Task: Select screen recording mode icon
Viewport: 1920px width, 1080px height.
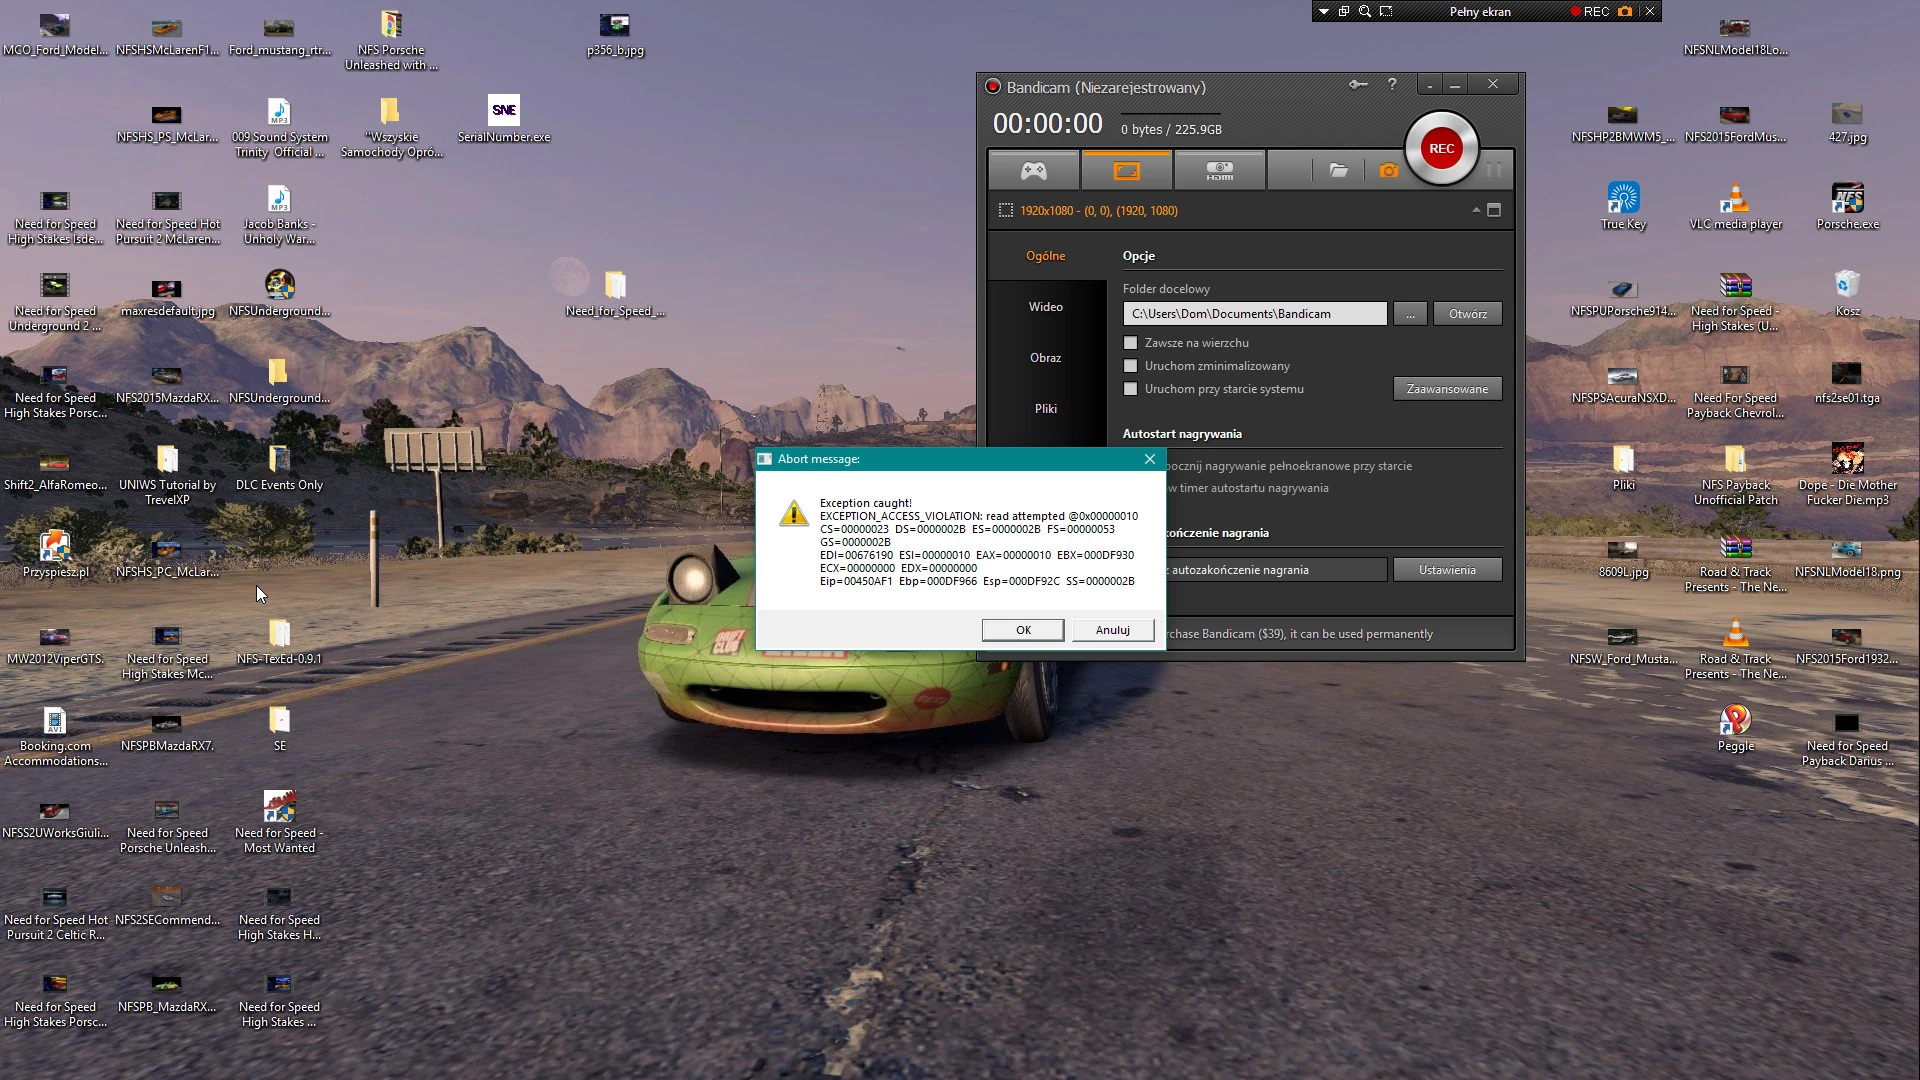Action: tap(1126, 171)
